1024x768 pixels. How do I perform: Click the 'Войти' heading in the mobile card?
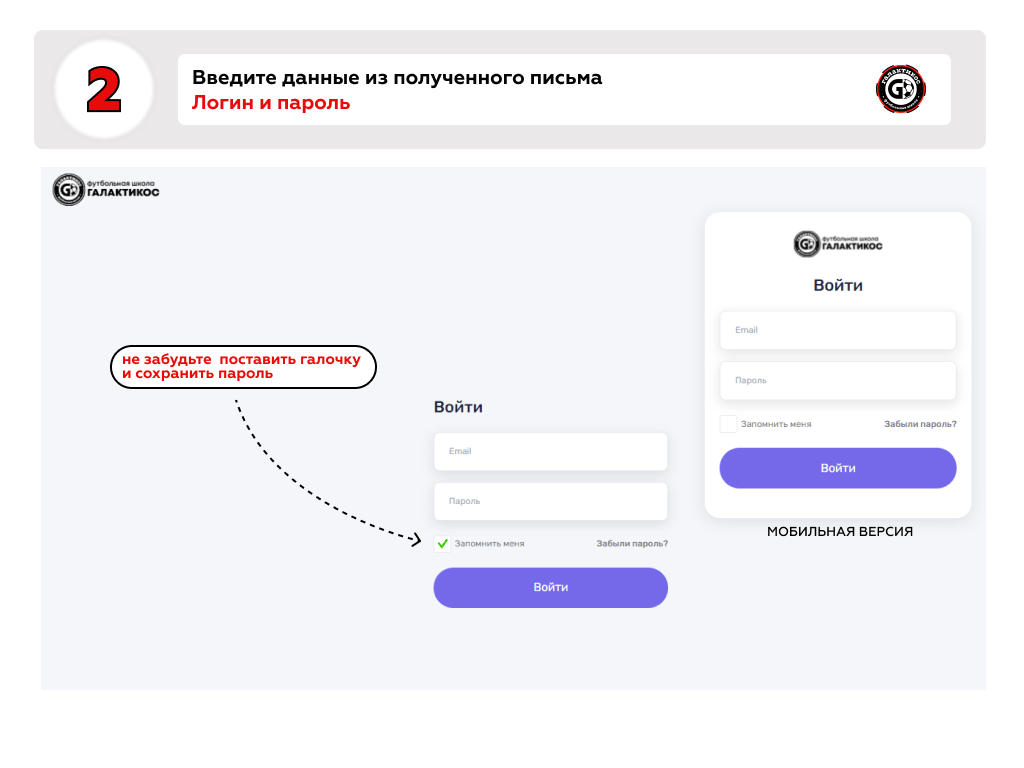pyautogui.click(x=838, y=285)
